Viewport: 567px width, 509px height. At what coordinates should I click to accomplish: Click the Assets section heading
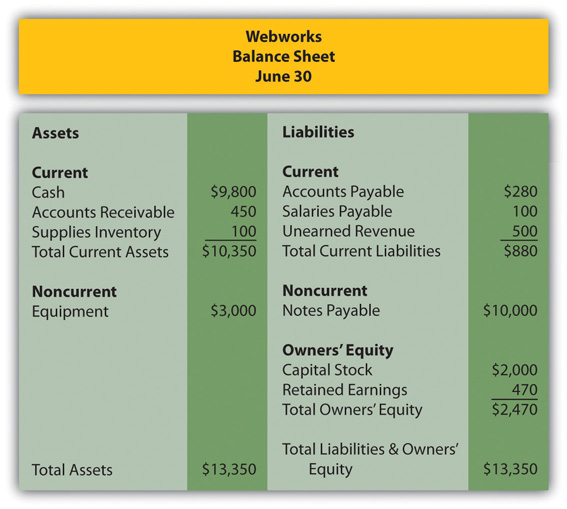55,133
